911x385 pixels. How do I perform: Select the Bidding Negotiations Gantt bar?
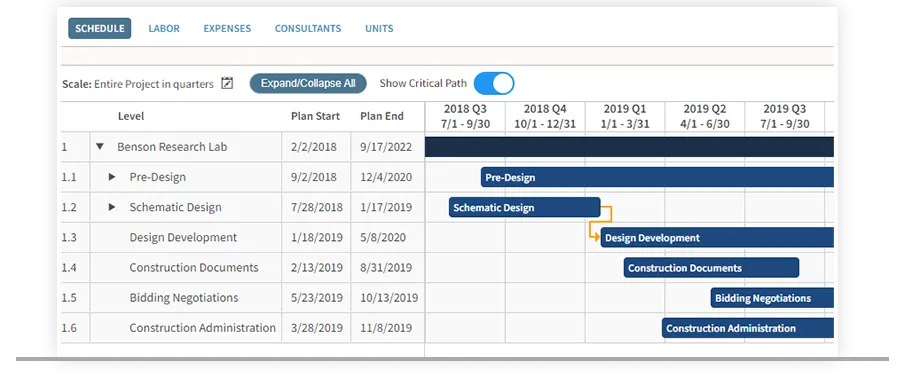(772, 298)
